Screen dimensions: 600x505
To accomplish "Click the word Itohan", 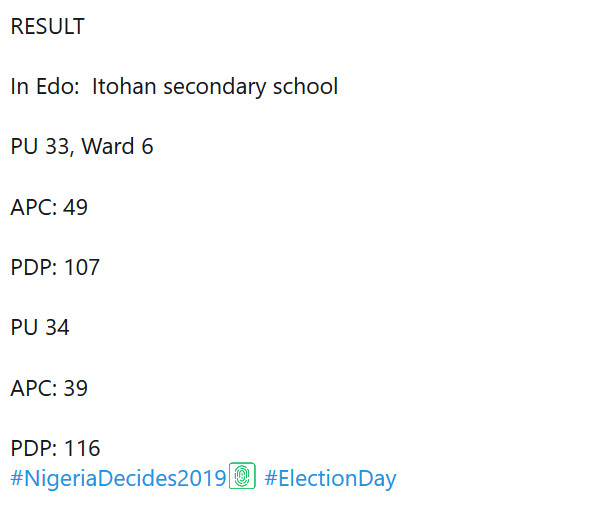I will (x=125, y=87).
